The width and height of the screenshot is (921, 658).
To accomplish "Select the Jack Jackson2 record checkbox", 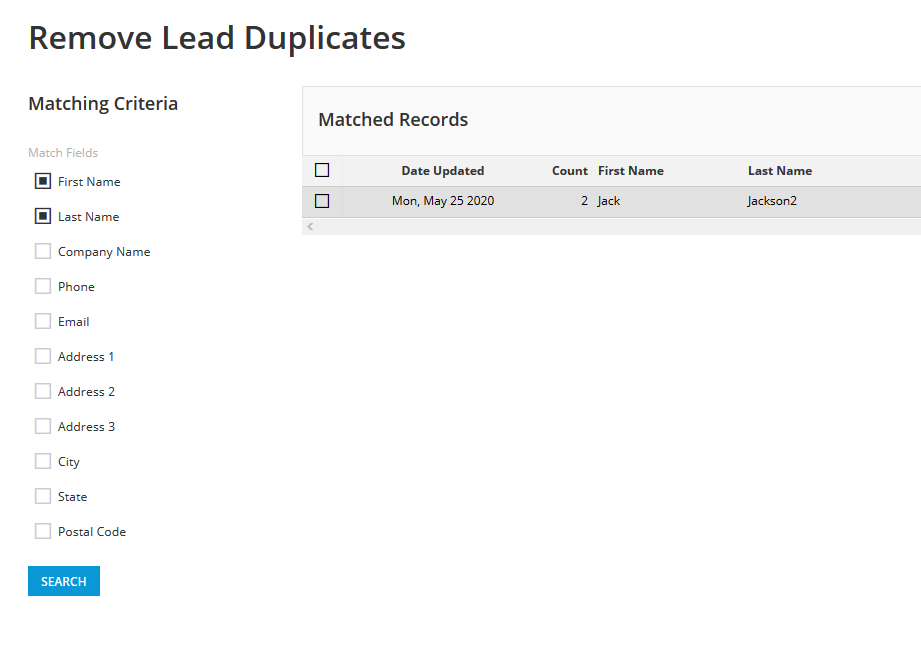I will click(322, 201).
